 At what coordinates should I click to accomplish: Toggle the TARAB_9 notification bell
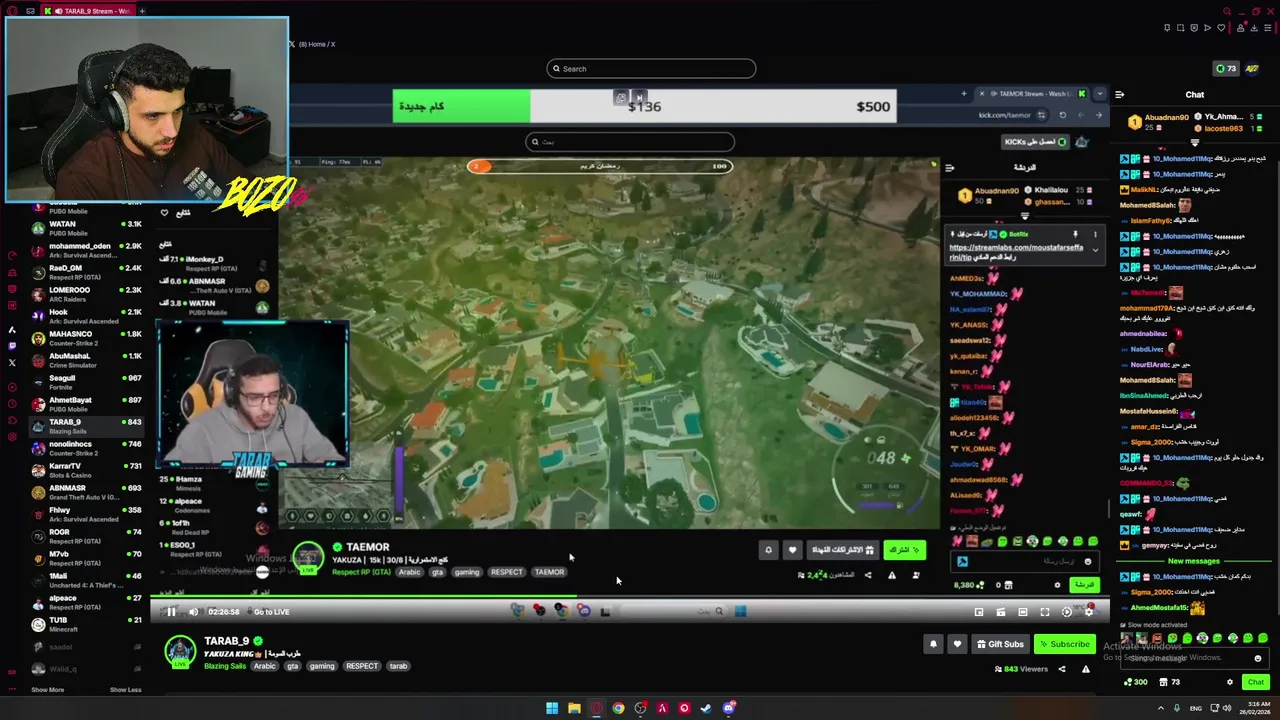(x=933, y=644)
